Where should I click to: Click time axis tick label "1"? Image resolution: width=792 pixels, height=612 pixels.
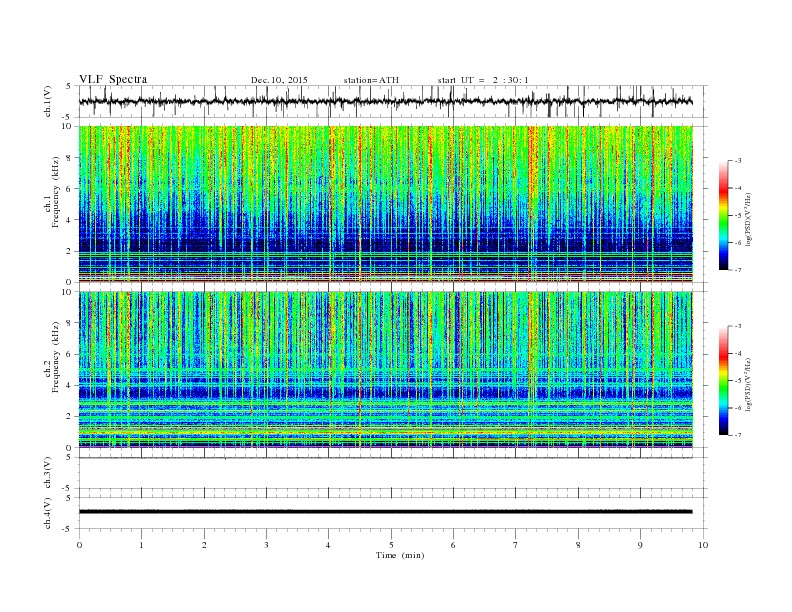point(141,545)
